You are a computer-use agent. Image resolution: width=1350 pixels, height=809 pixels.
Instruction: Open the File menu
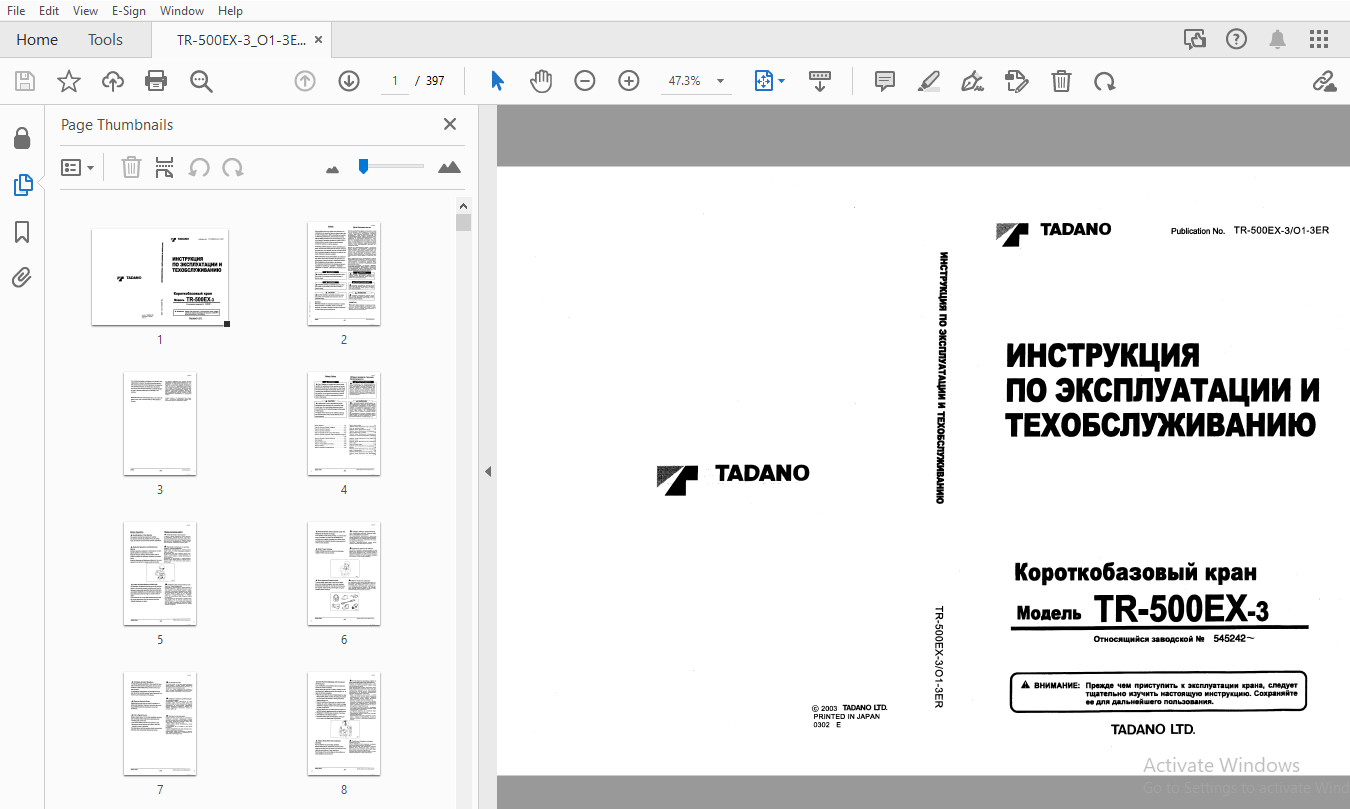pos(16,11)
